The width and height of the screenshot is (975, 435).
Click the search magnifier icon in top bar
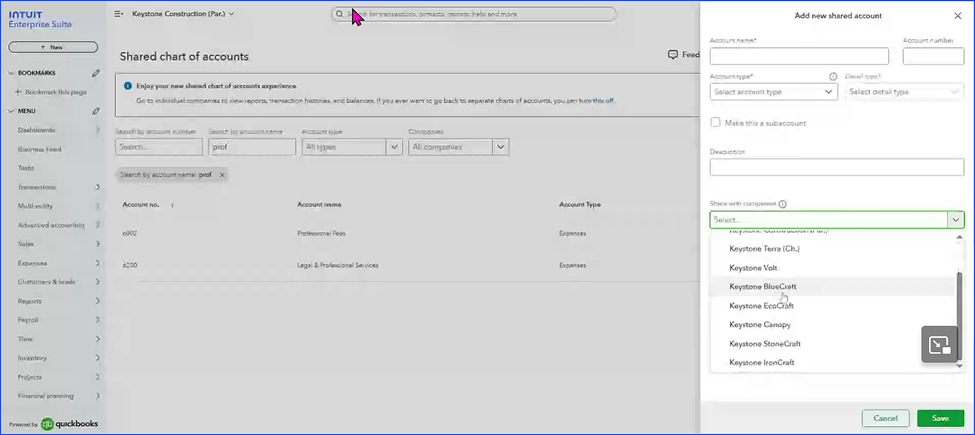(x=340, y=14)
